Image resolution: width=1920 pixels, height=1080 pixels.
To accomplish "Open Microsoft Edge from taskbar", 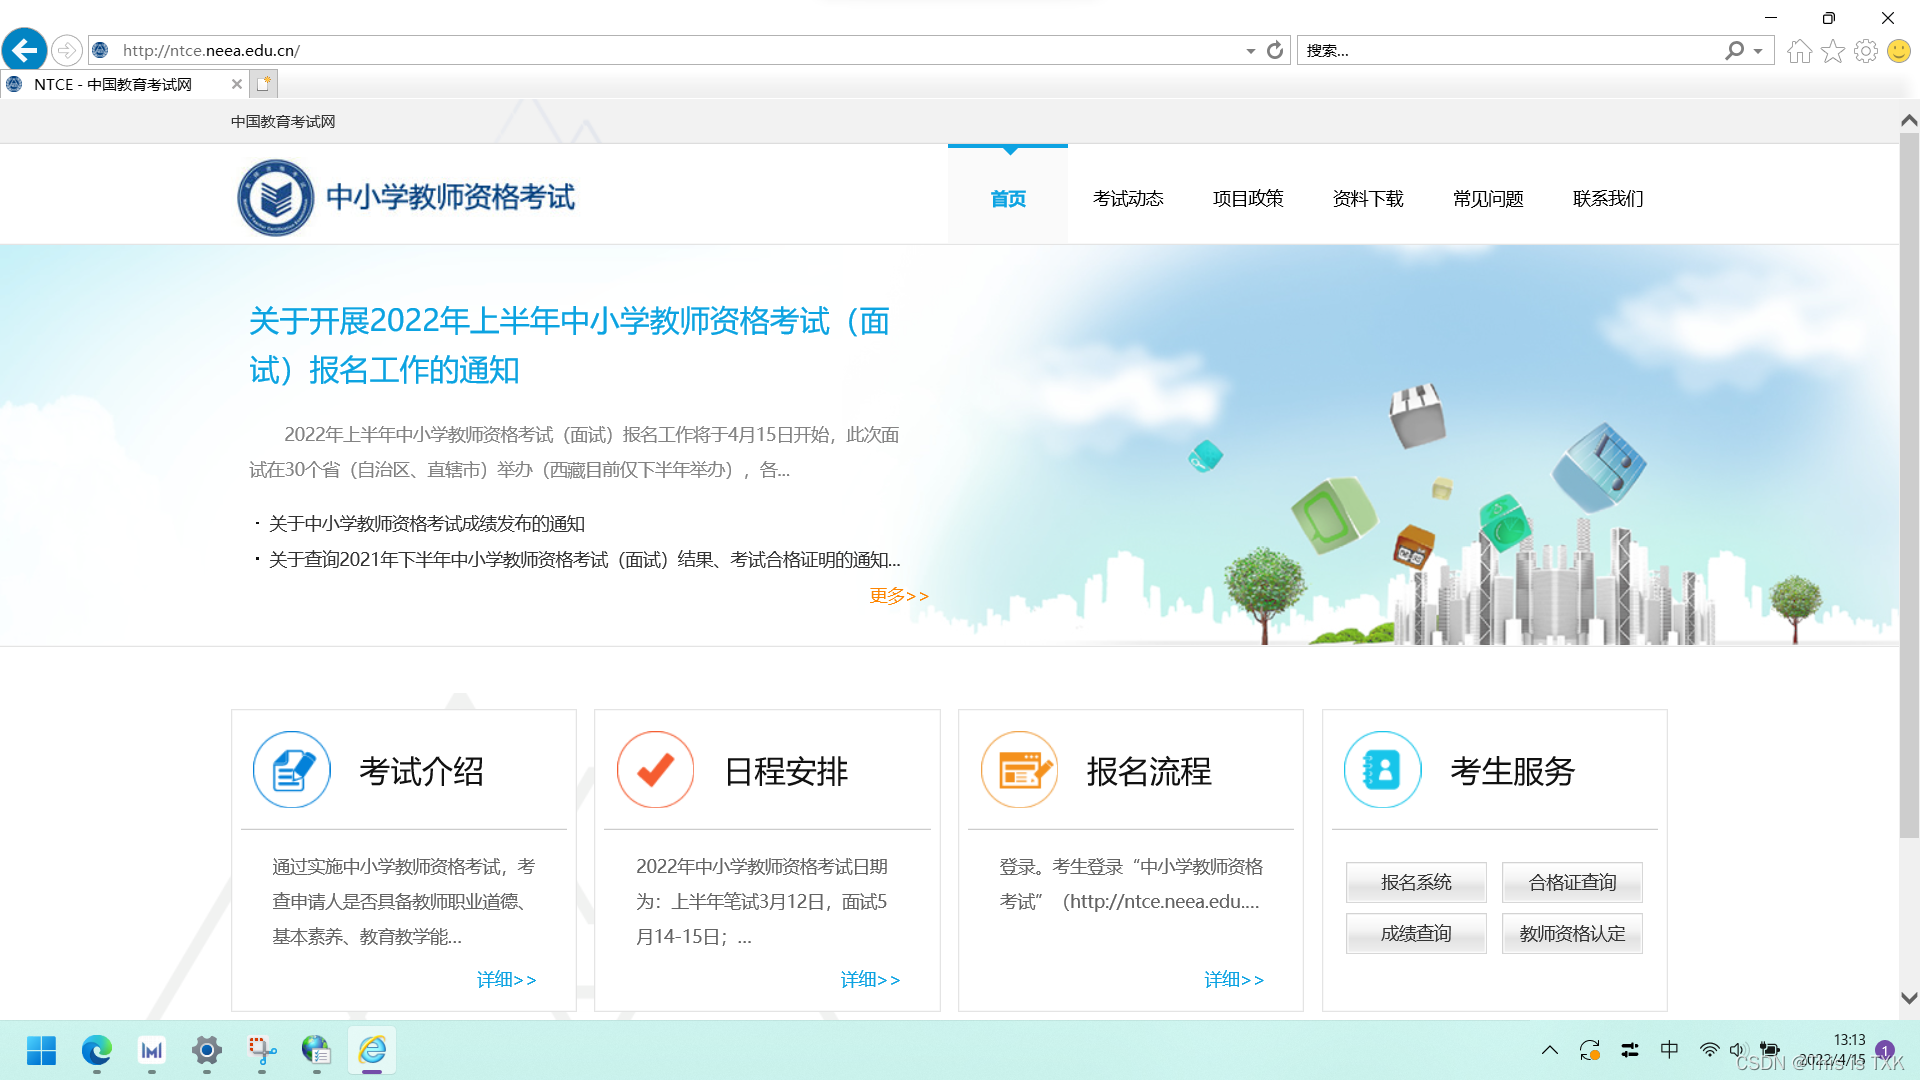I will pyautogui.click(x=97, y=1050).
